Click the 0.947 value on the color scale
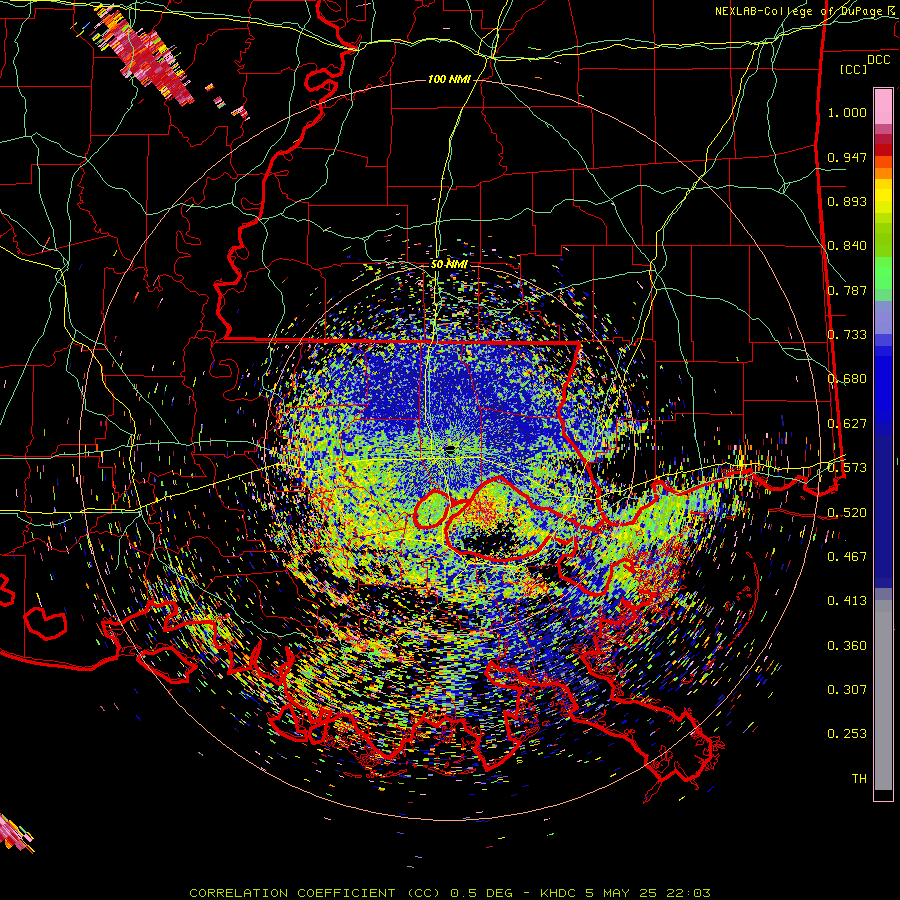This screenshot has height=900, width=900. pos(847,157)
